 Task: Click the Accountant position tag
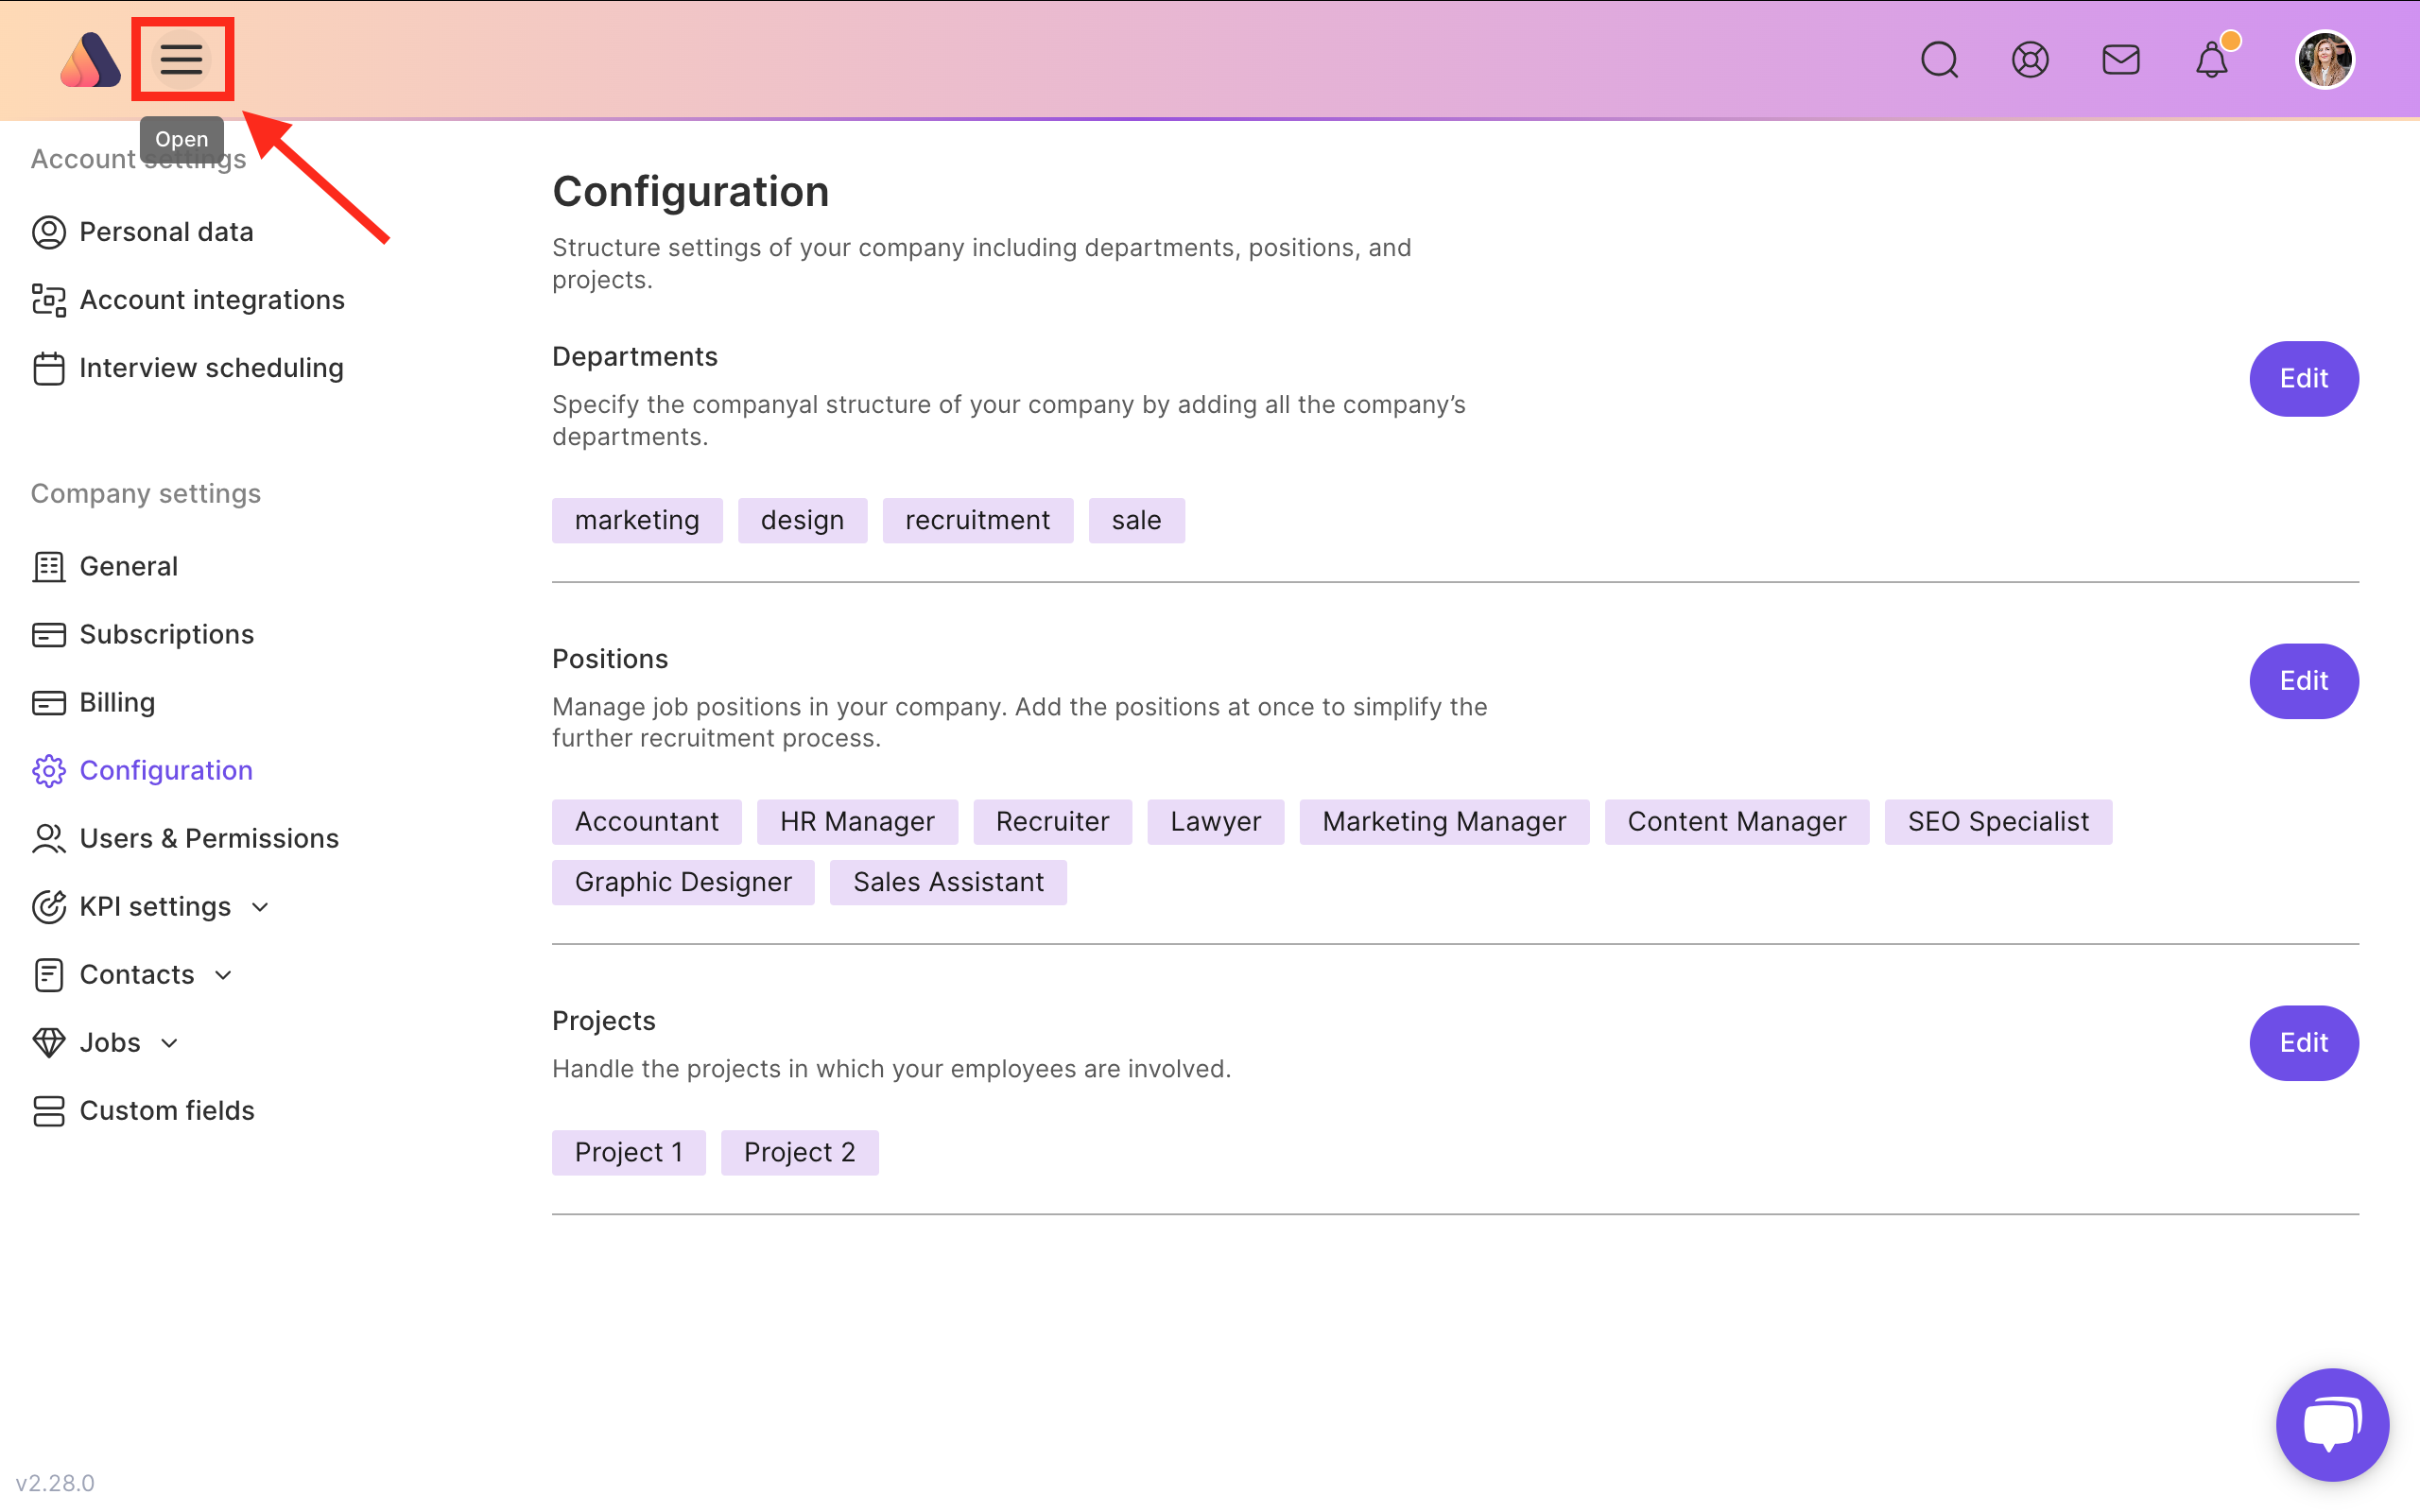[646, 821]
